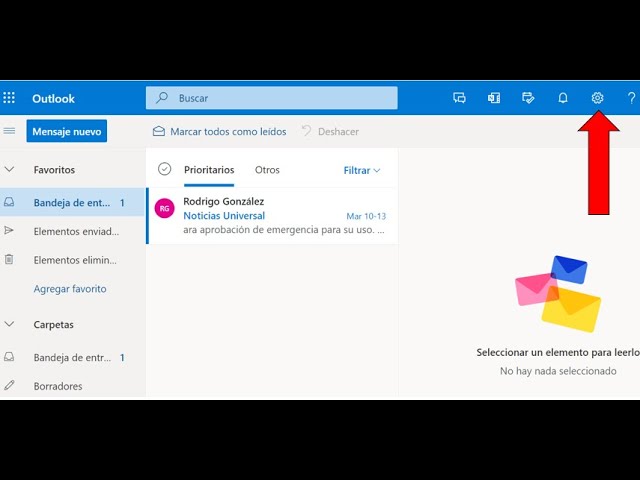Select Carpetas heading
The height and width of the screenshot is (480, 640).
pos(53,324)
